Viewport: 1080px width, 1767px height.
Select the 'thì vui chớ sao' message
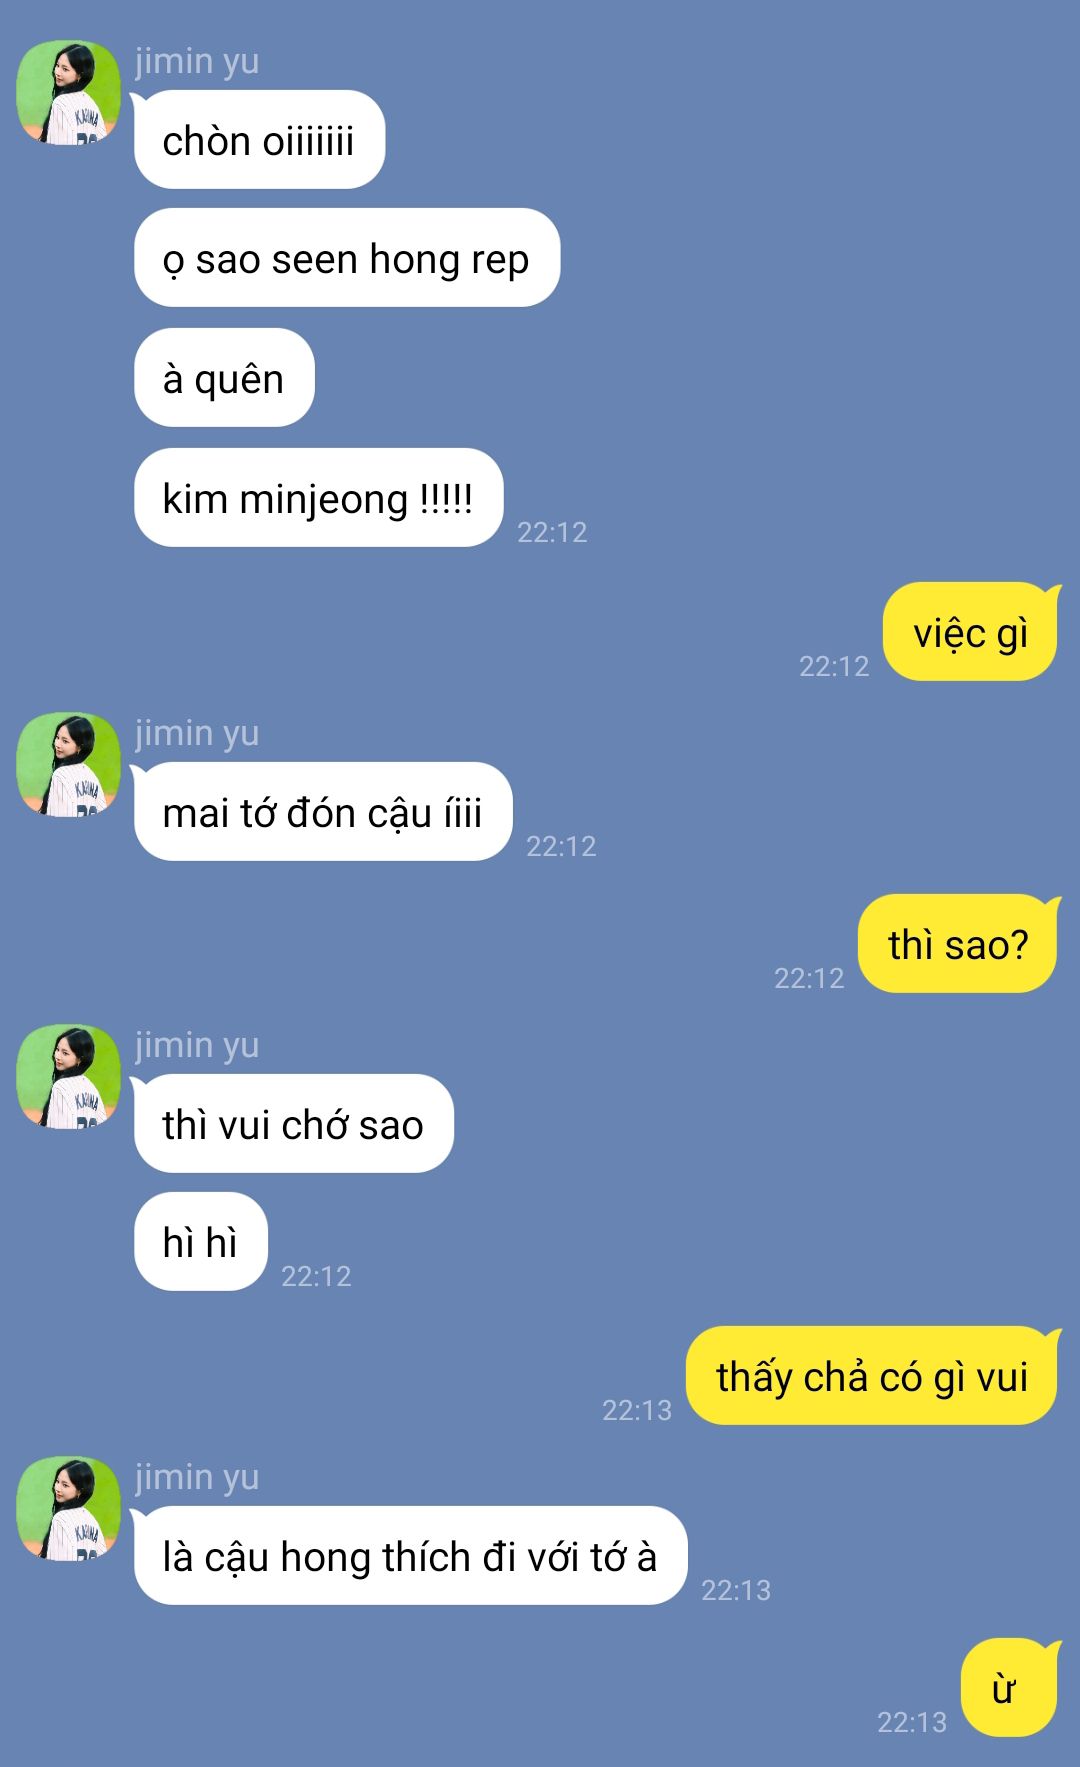click(x=293, y=1124)
